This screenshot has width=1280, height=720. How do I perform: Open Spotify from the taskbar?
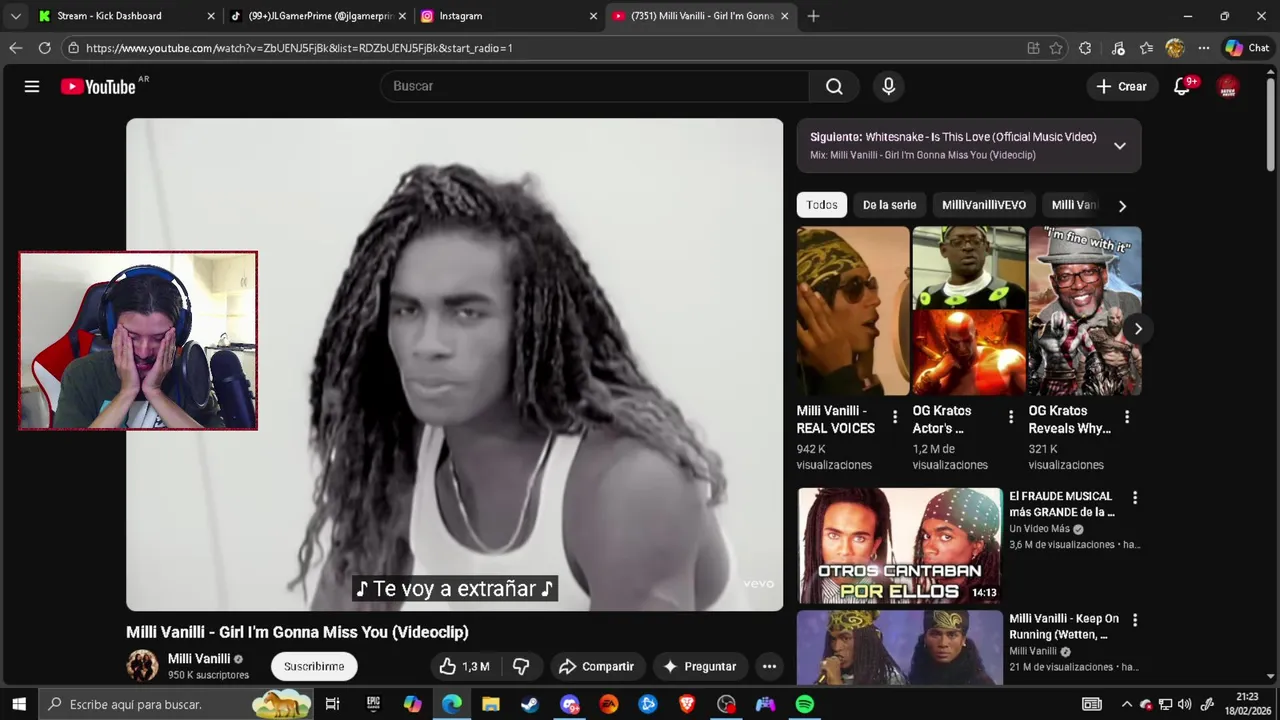[x=805, y=704]
